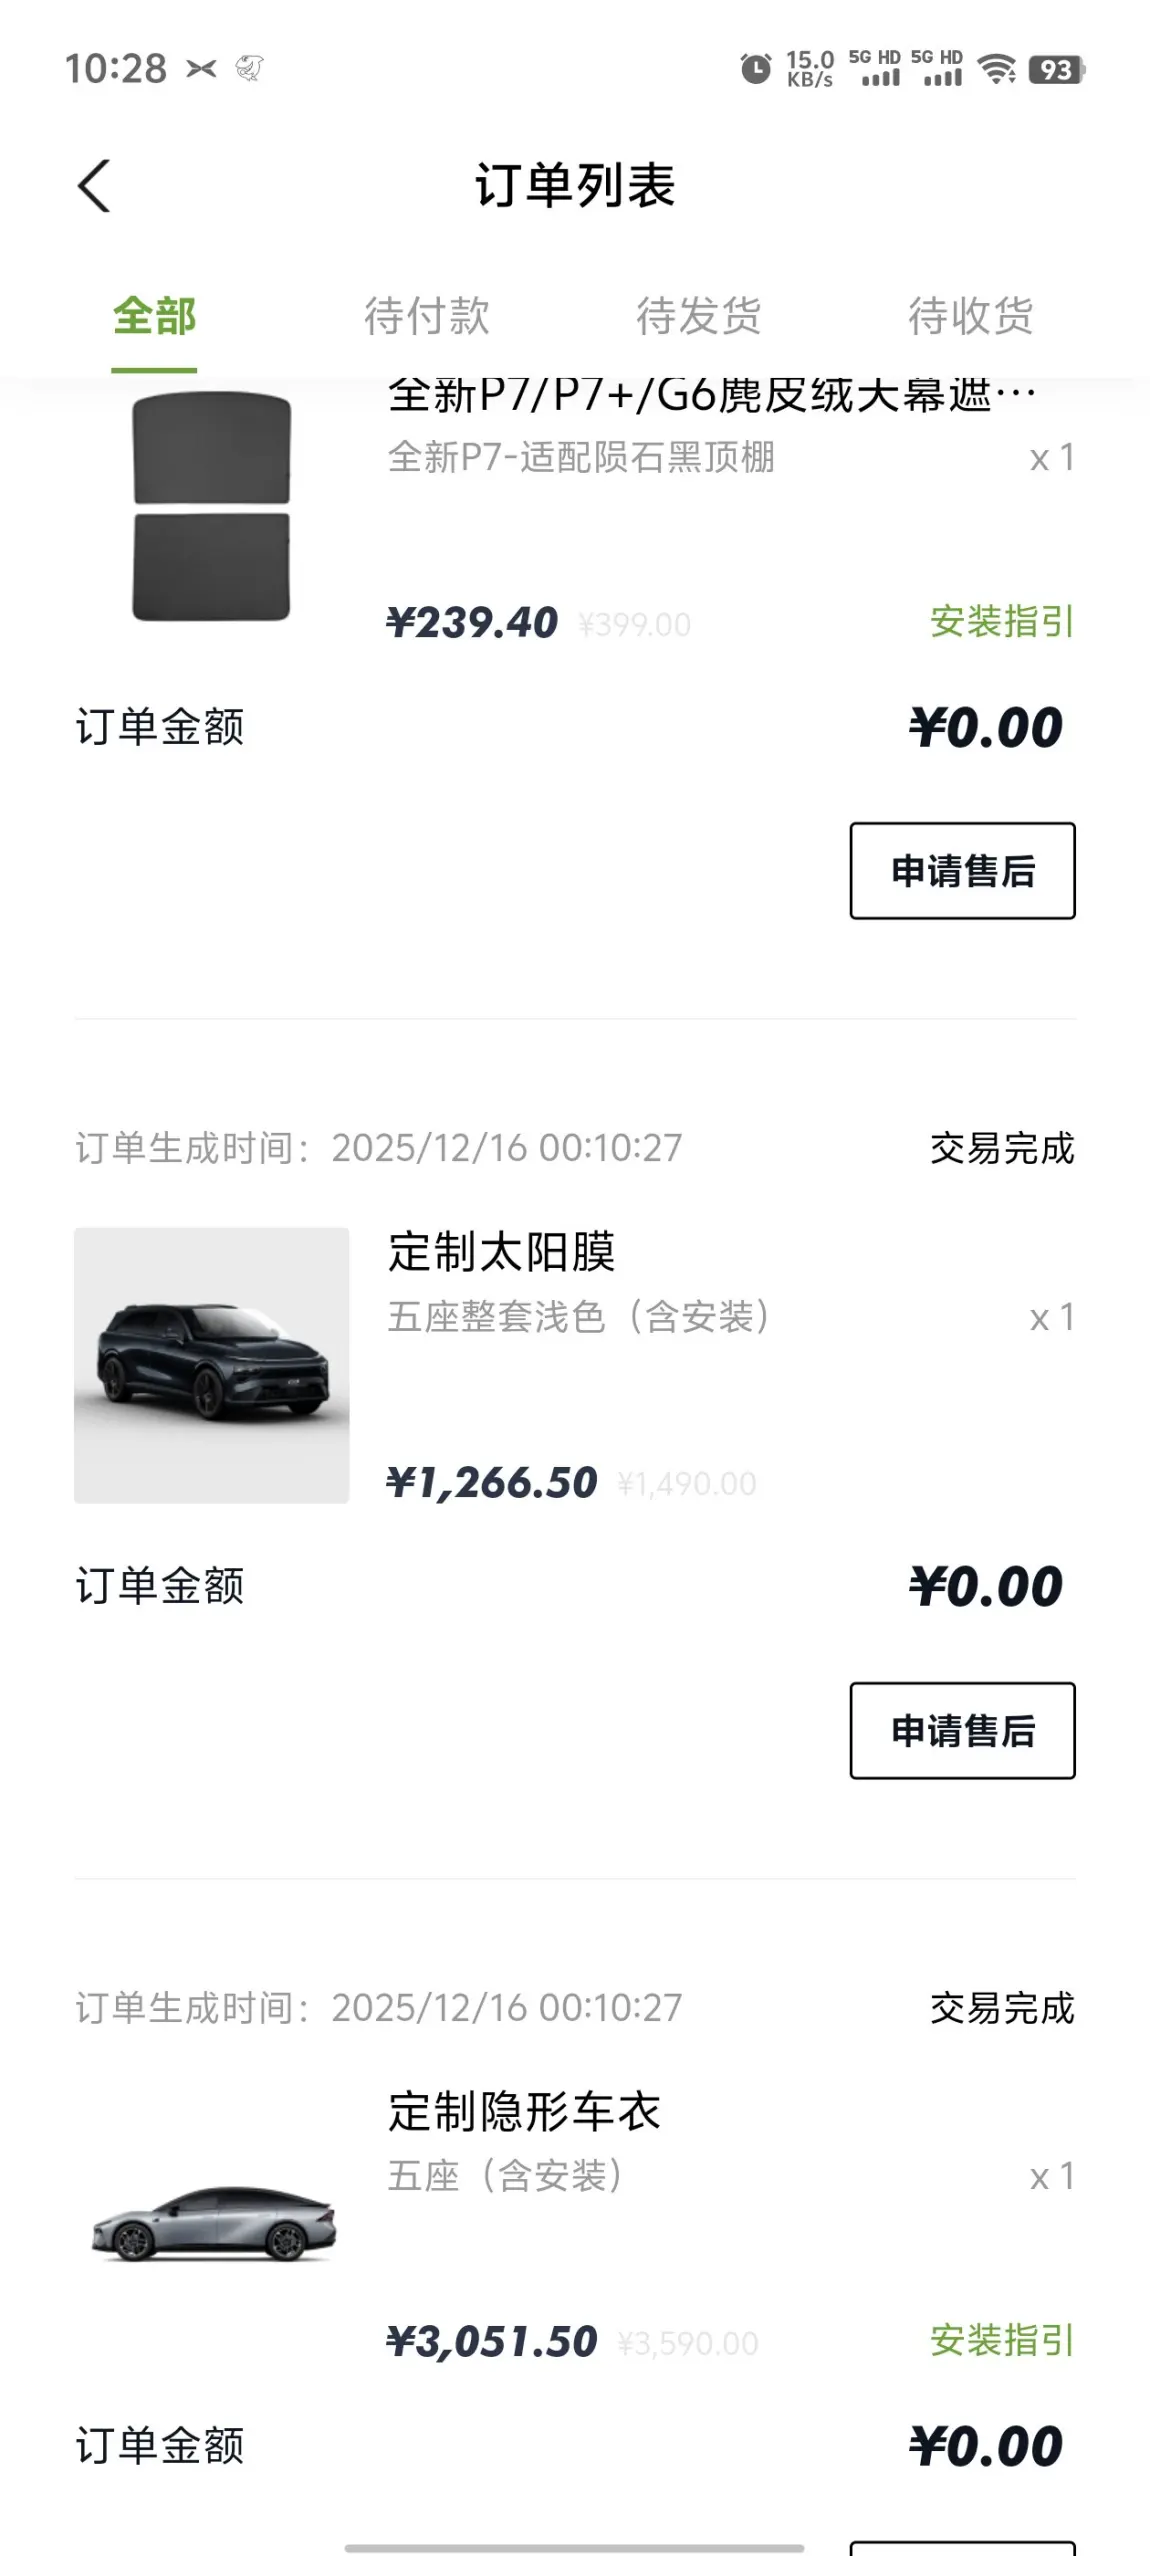The width and height of the screenshot is (1150, 2556).
Task: Select the 全部 tab
Action: (154, 317)
